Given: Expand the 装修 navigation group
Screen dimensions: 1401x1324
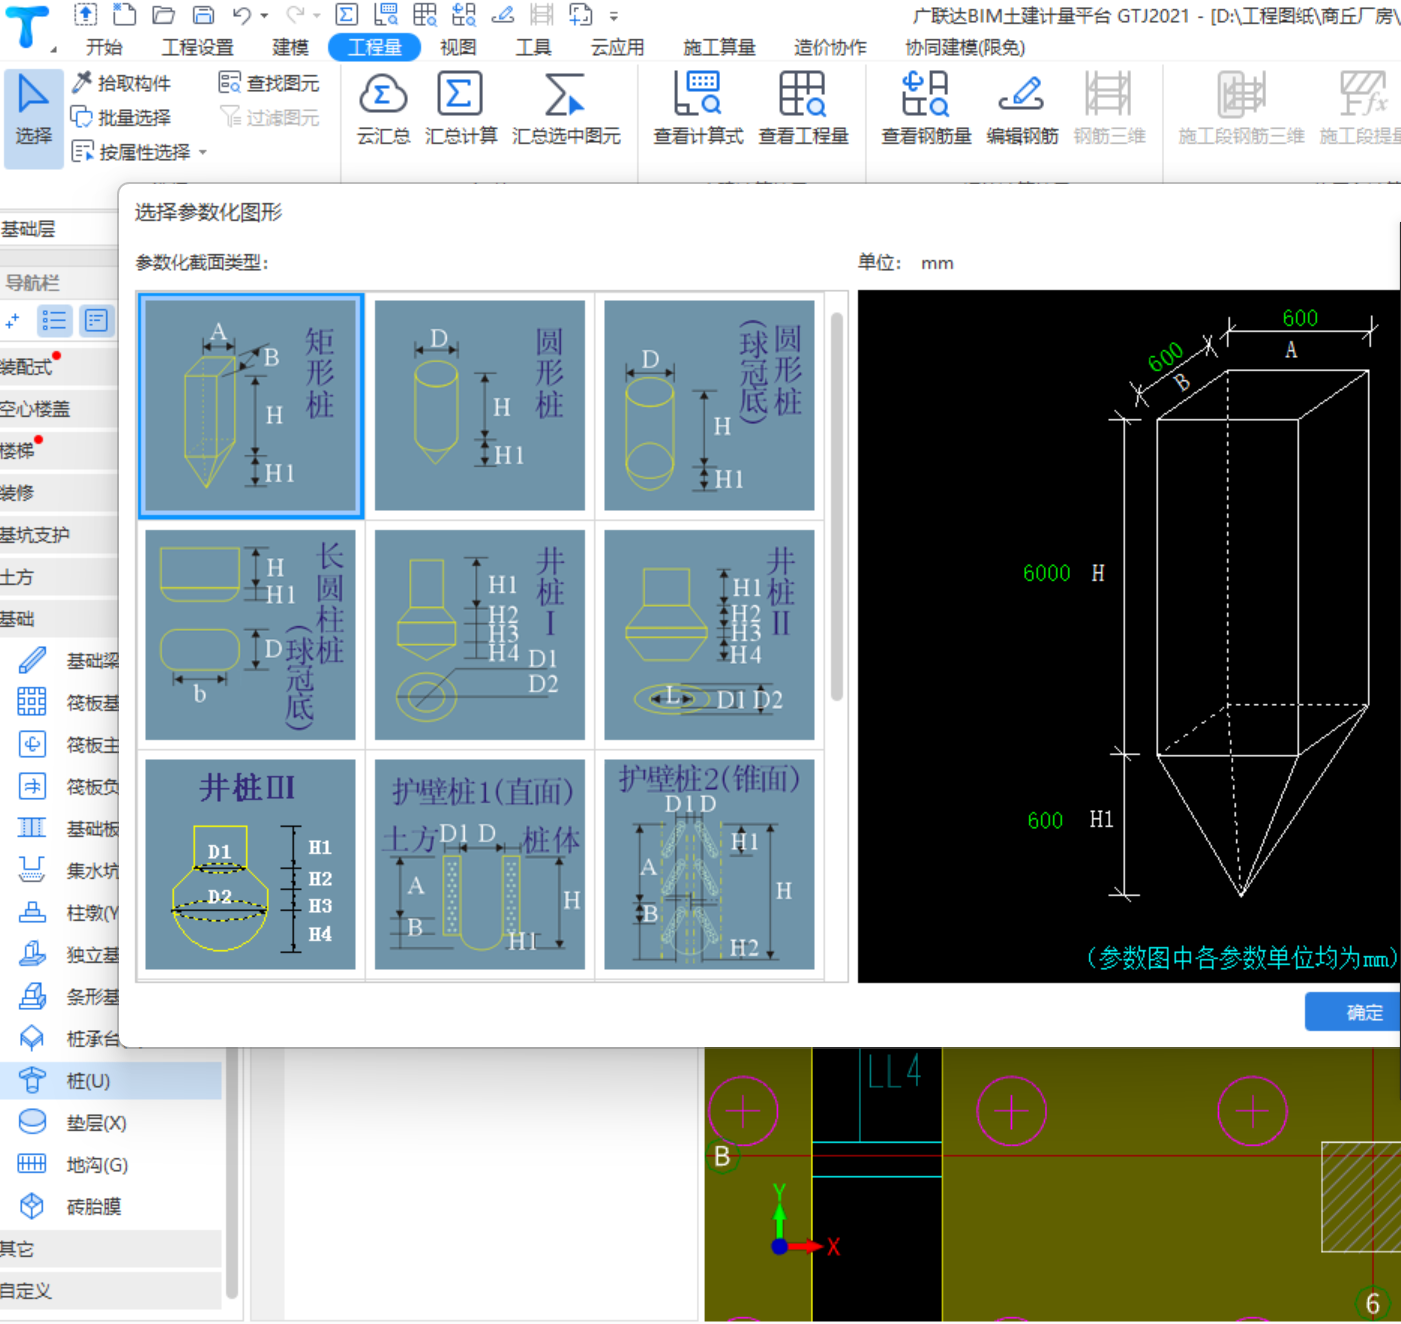Looking at the screenshot, I should tap(58, 493).
